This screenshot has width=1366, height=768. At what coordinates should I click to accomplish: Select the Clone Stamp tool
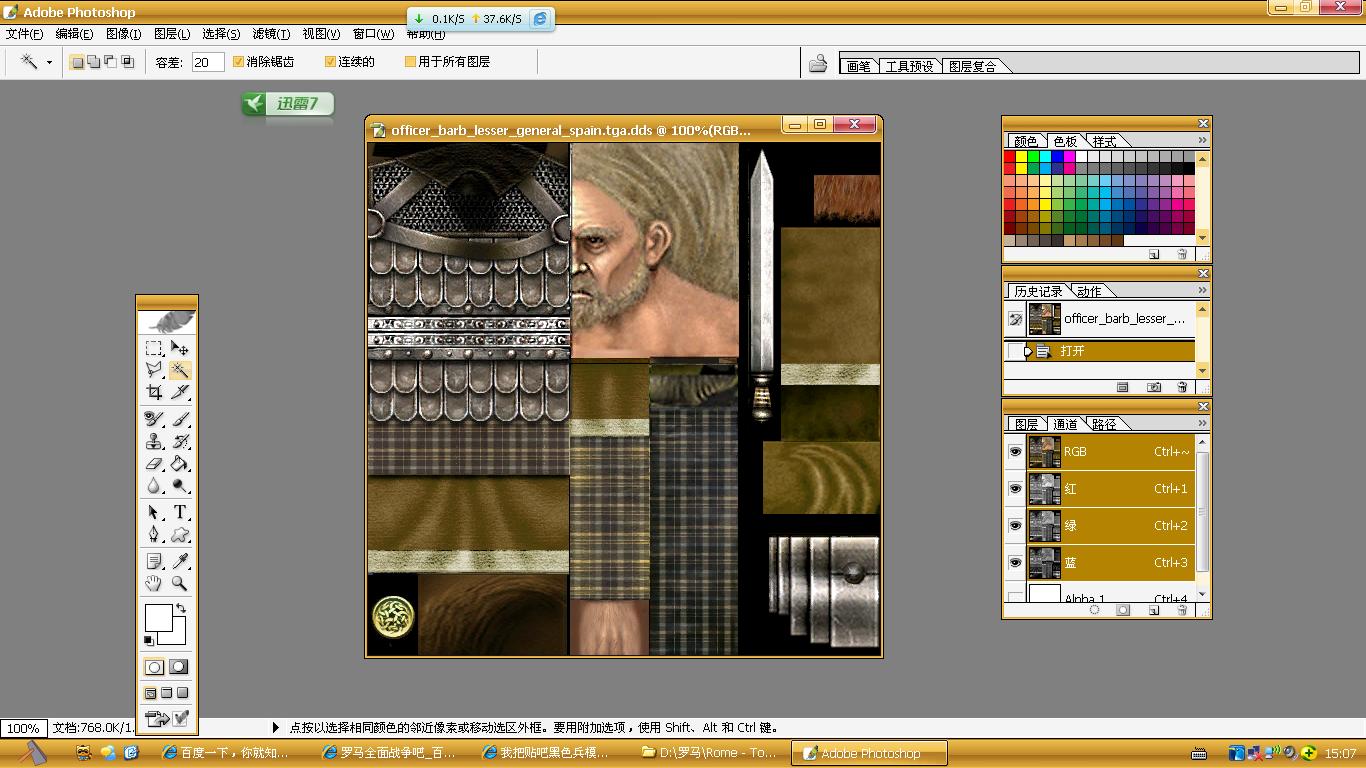[154, 441]
